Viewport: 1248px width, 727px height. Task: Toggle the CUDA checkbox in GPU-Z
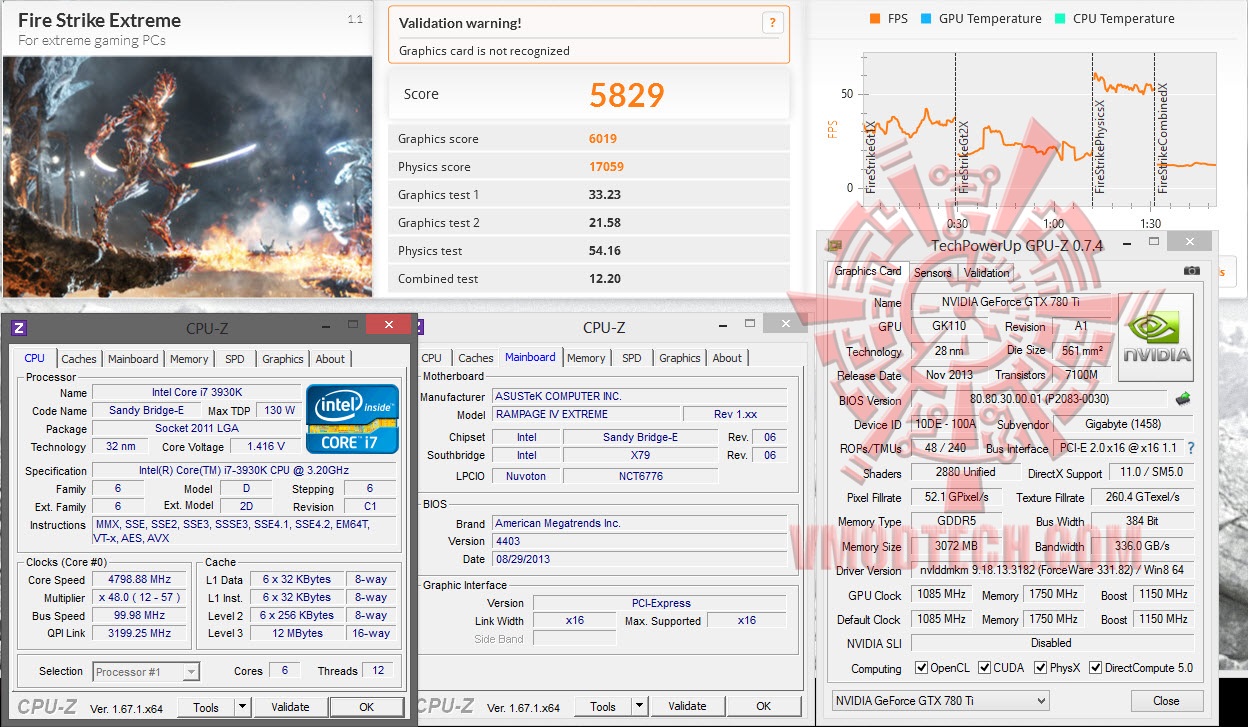(985, 668)
